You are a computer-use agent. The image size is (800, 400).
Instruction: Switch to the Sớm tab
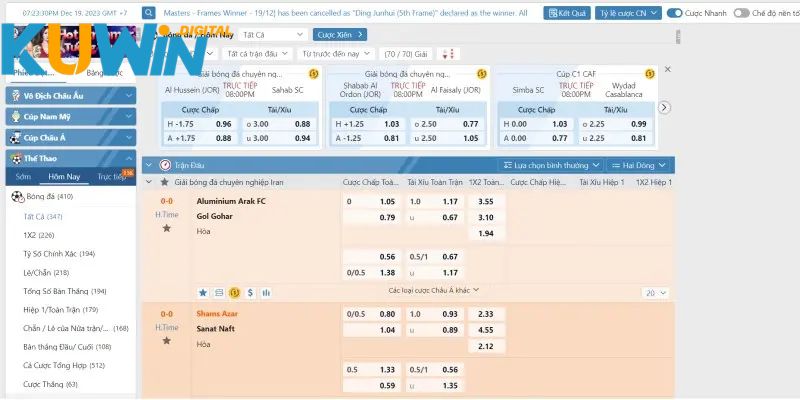point(23,176)
